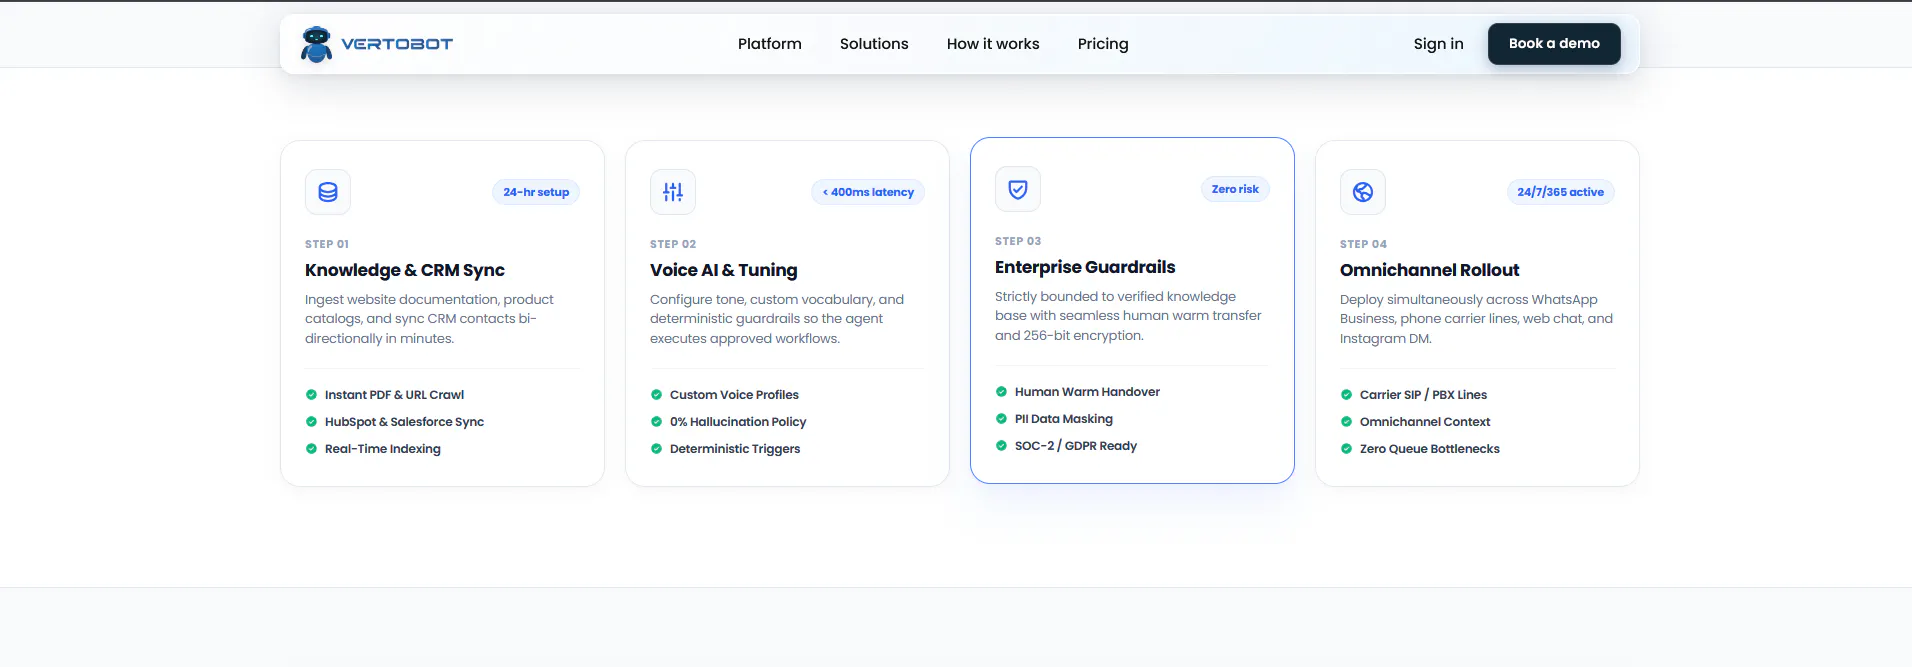The height and width of the screenshot is (667, 1912).
Task: Click the Deterministic Triggers text
Action: 735,449
